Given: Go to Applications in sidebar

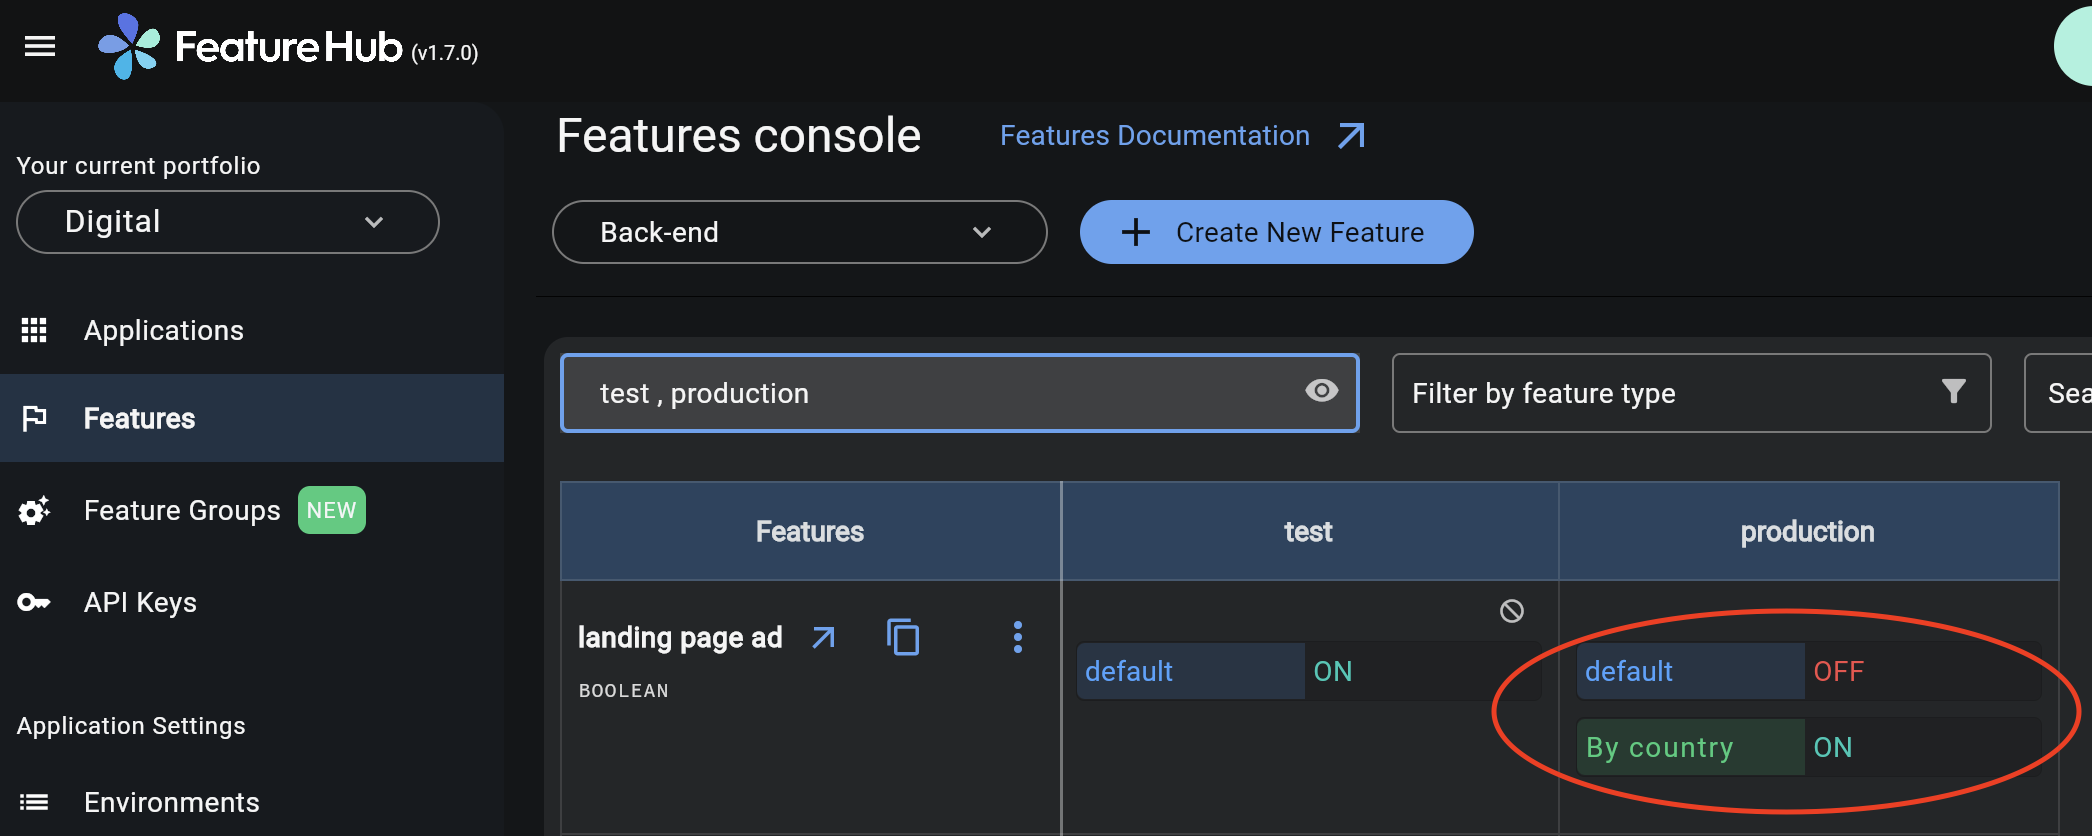Looking at the screenshot, I should click(164, 330).
